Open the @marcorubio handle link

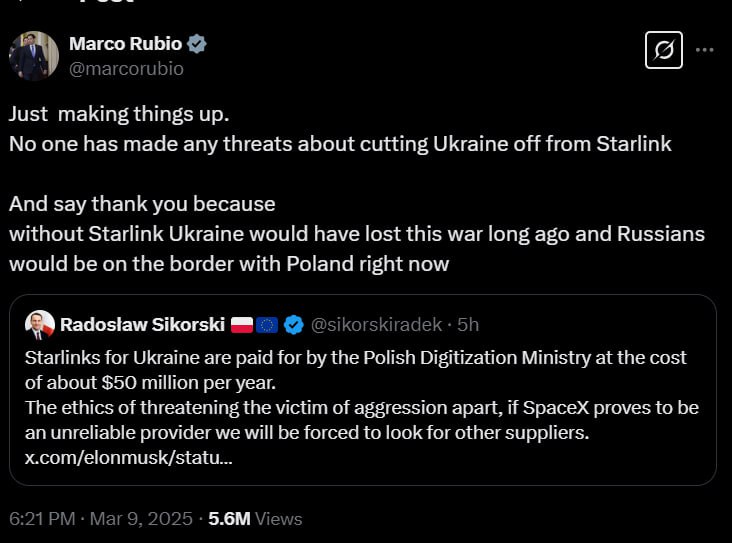[x=126, y=69]
